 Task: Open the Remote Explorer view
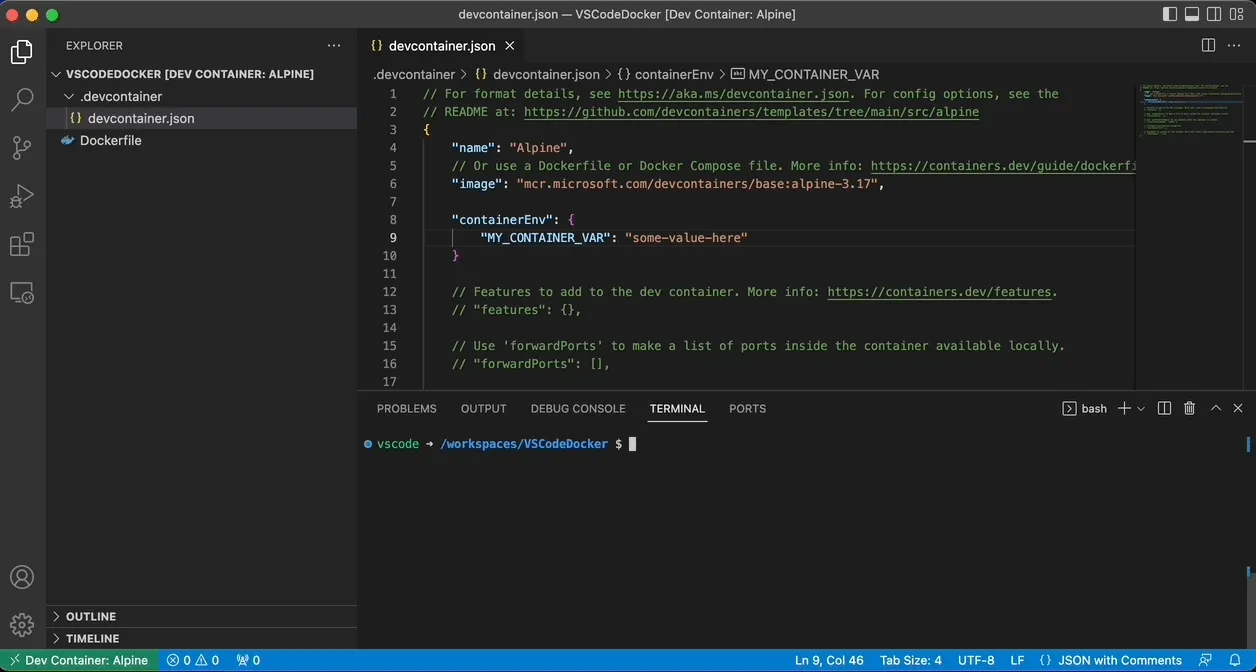point(22,292)
